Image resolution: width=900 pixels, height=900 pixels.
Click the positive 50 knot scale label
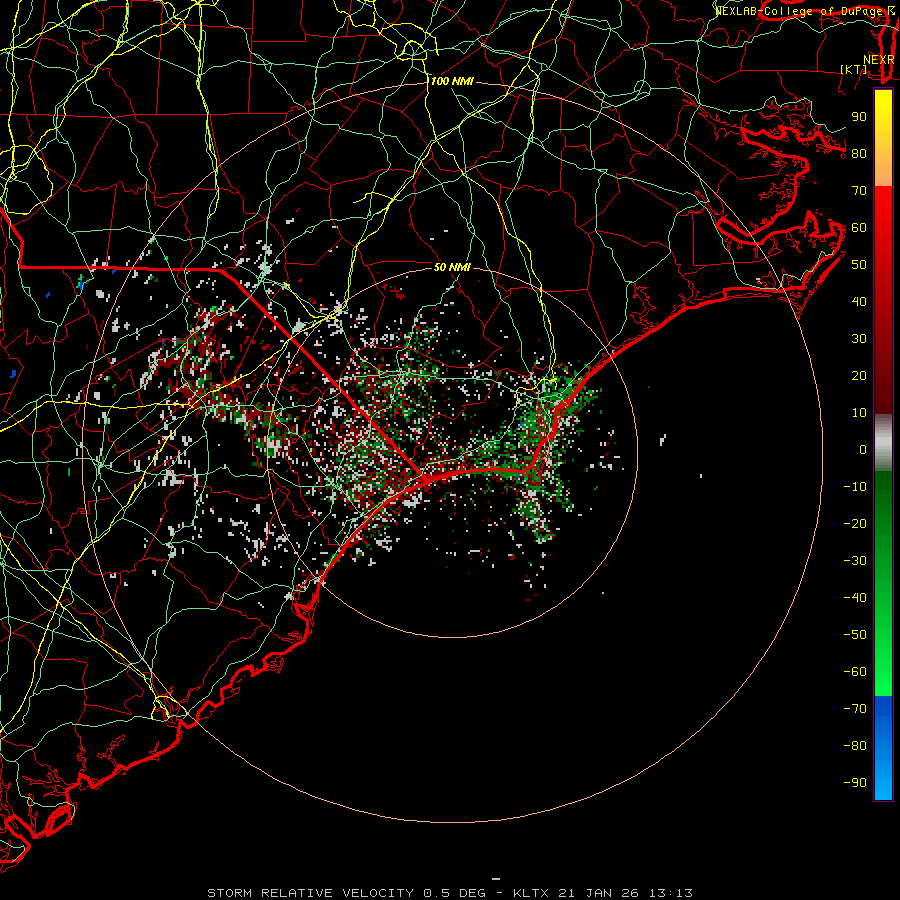[859, 265]
